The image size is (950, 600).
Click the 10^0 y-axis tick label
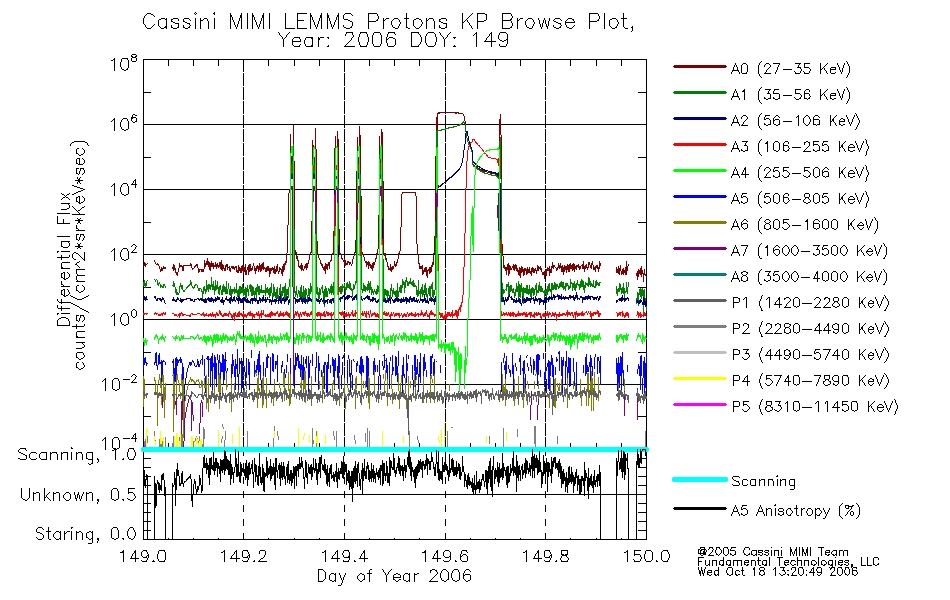(124, 319)
